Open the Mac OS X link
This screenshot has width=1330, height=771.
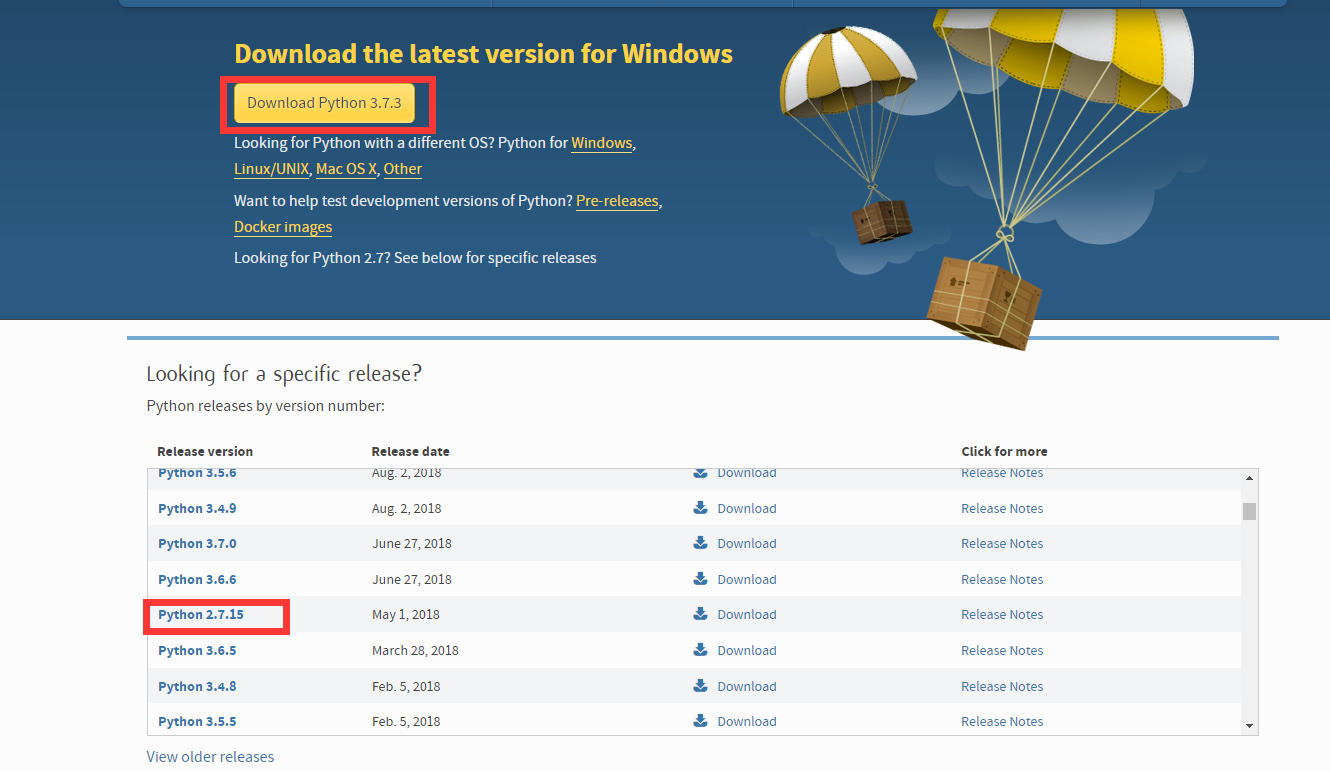(x=346, y=169)
